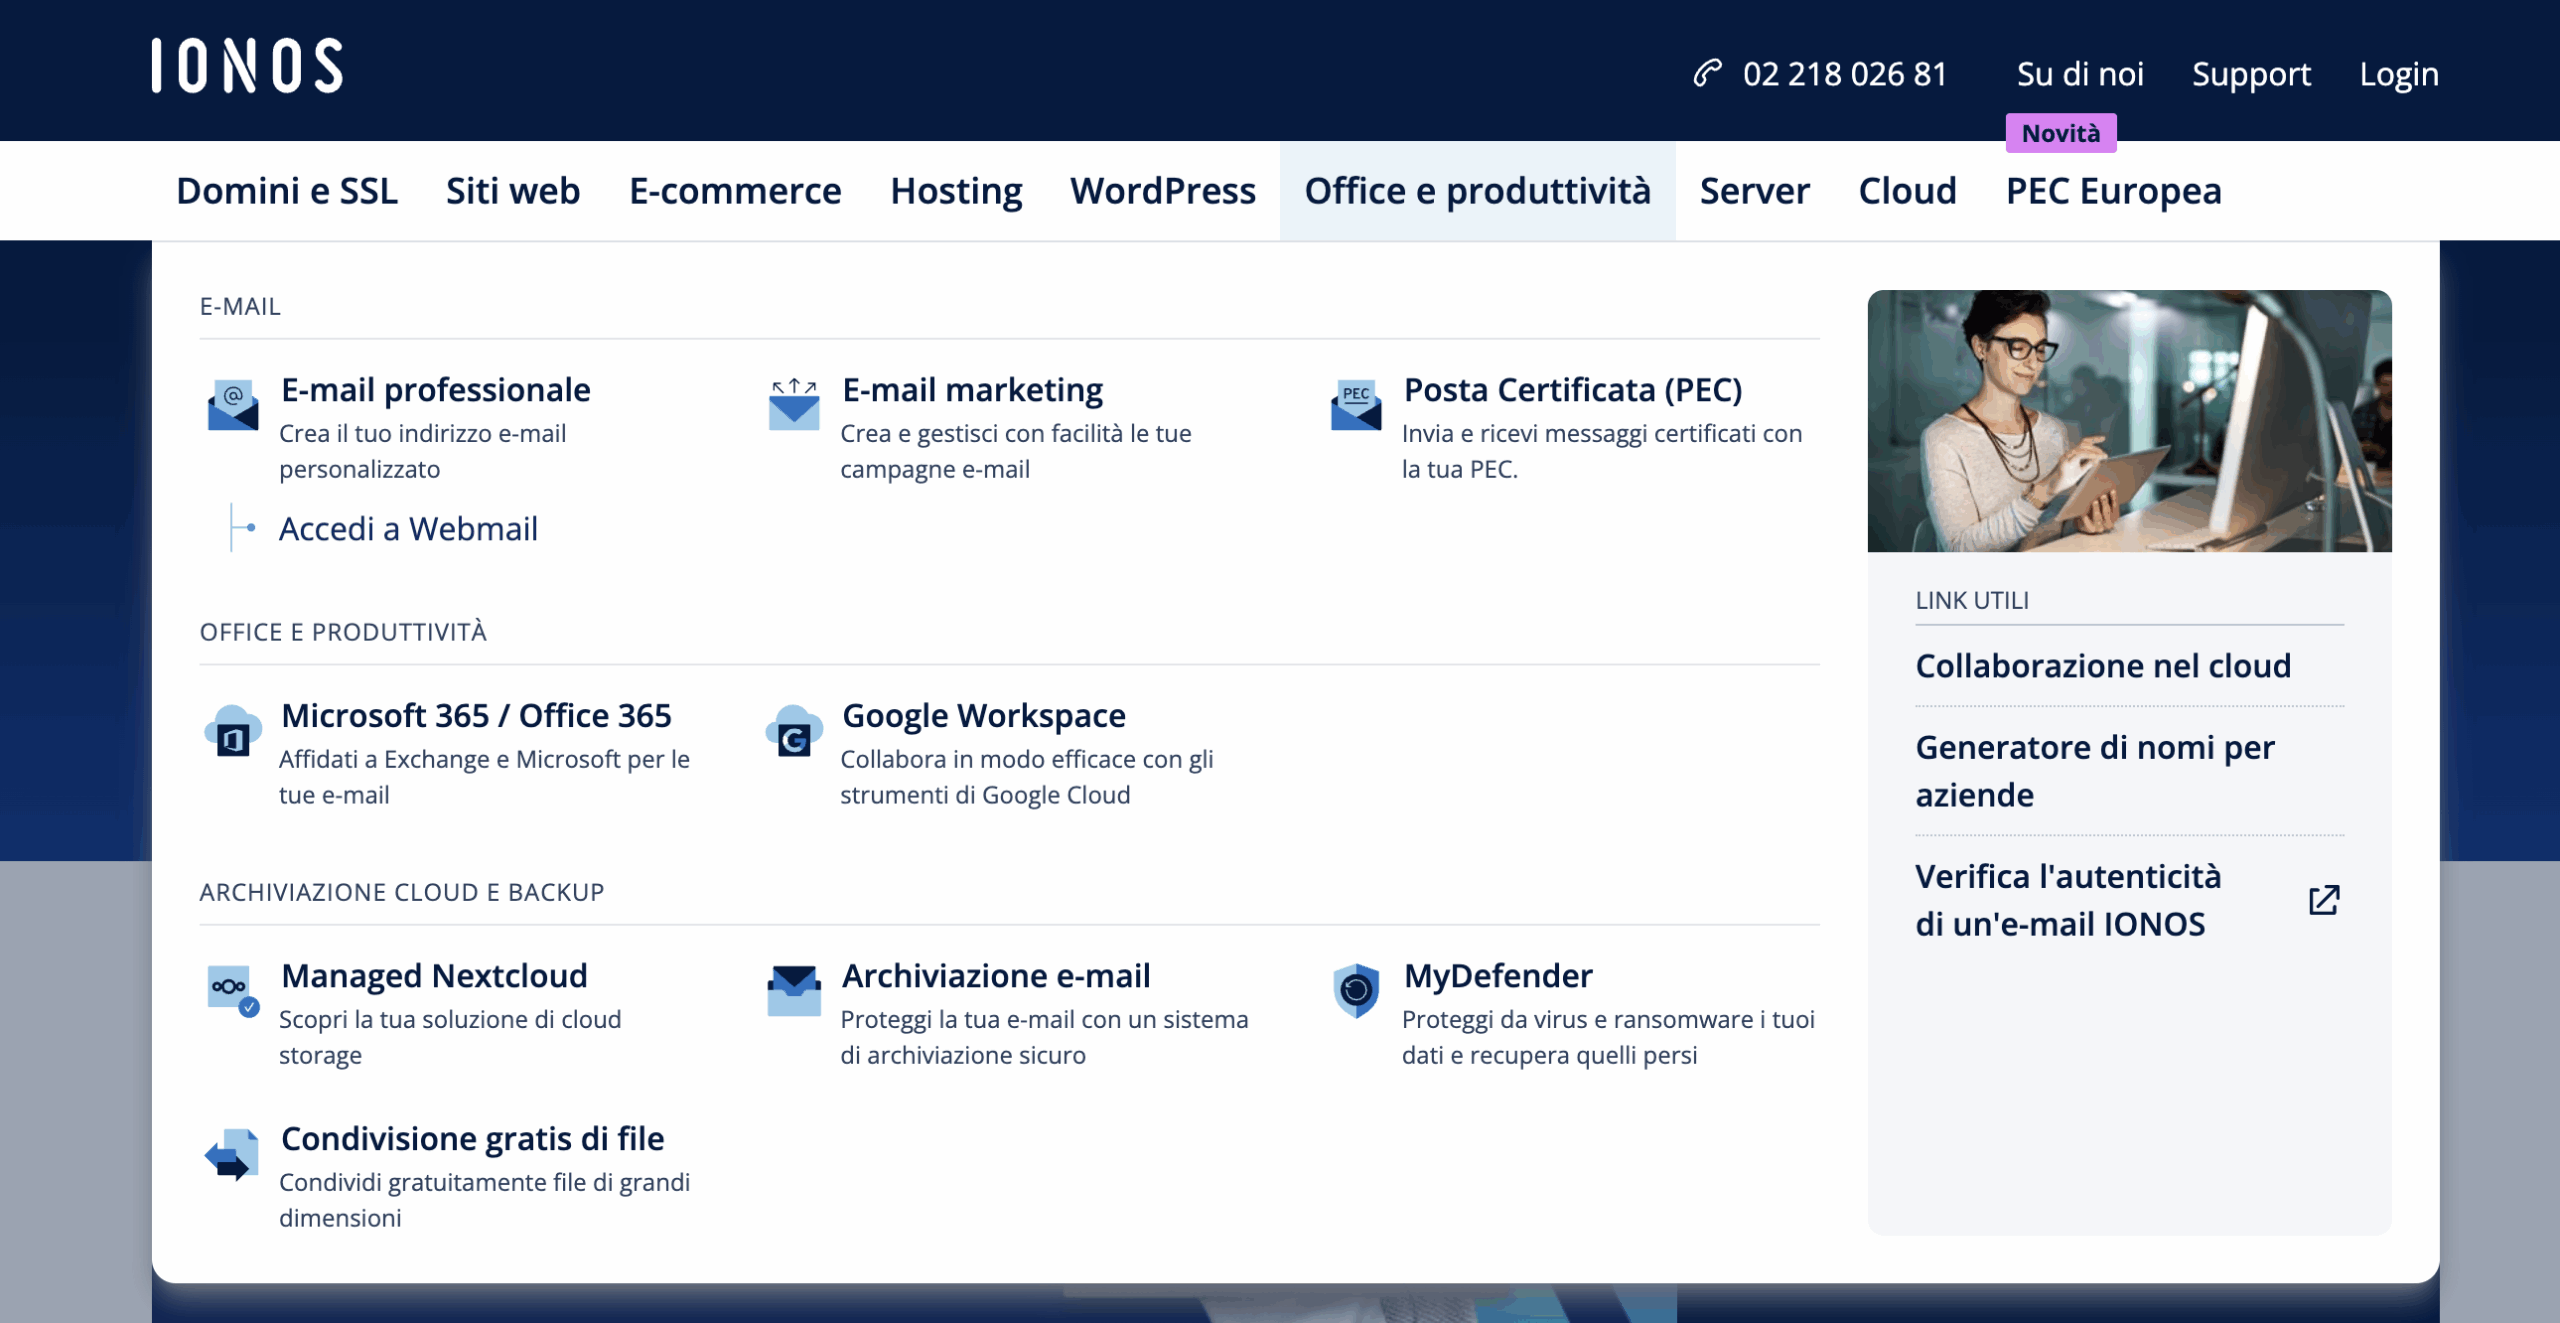2560x1323 pixels.
Task: Click the Google Workspace cloud icon
Action: click(x=794, y=731)
